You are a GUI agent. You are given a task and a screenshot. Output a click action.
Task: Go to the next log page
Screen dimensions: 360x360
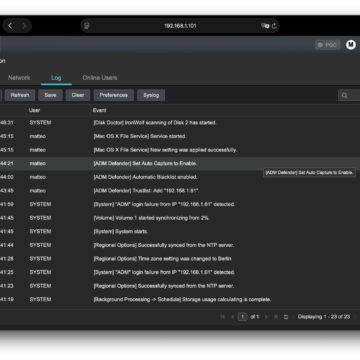pyautogui.click(x=266, y=317)
